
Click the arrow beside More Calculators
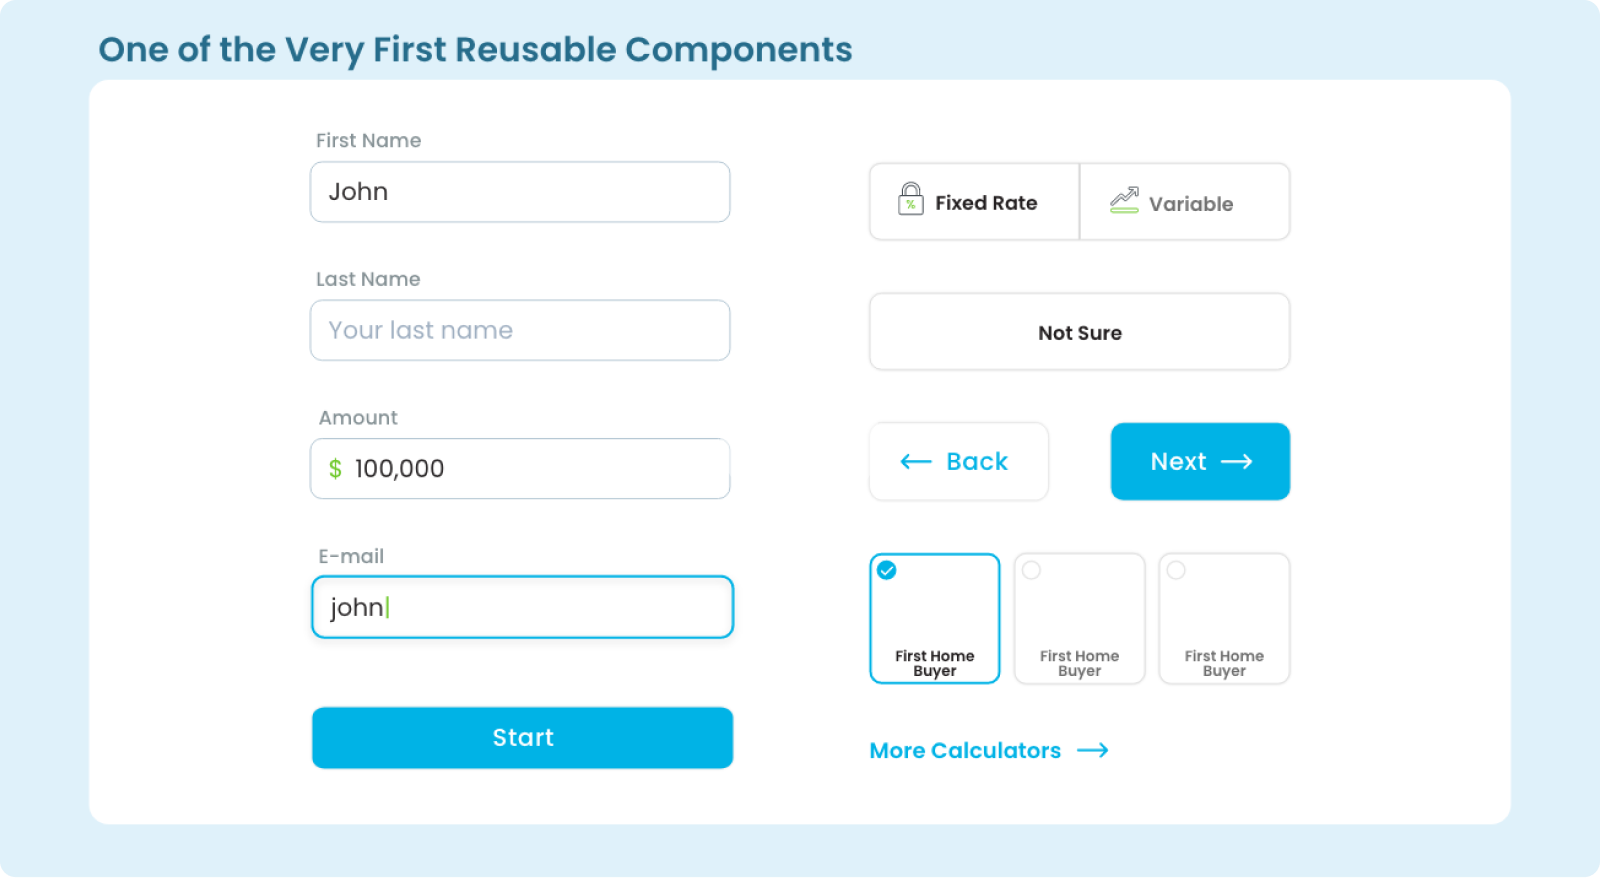pos(1093,750)
